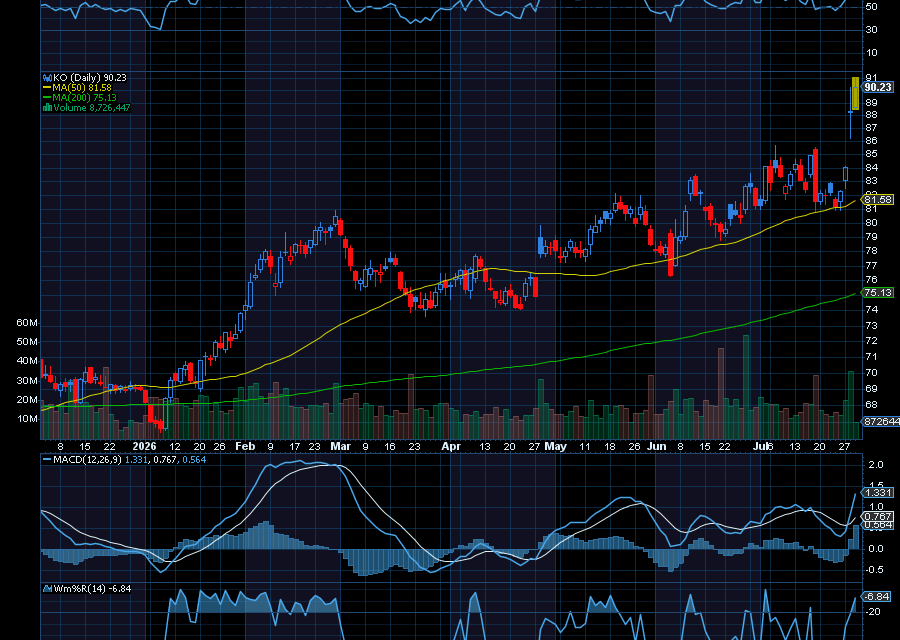
Task: Click the "Feb" month label on date axis
Action: click(245, 446)
